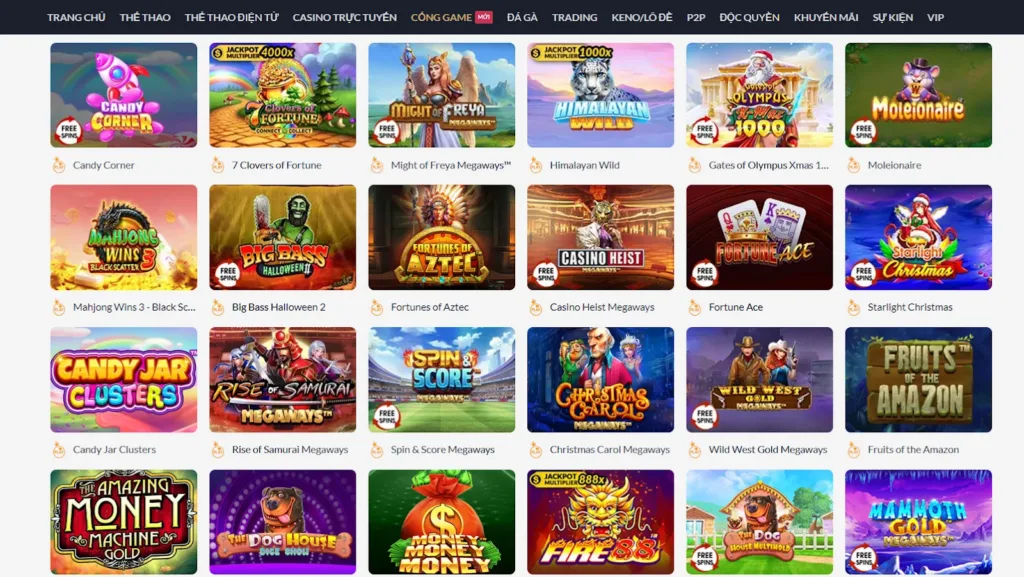
Task: Click the Wild West Gold Megaways title
Action: click(x=767, y=450)
